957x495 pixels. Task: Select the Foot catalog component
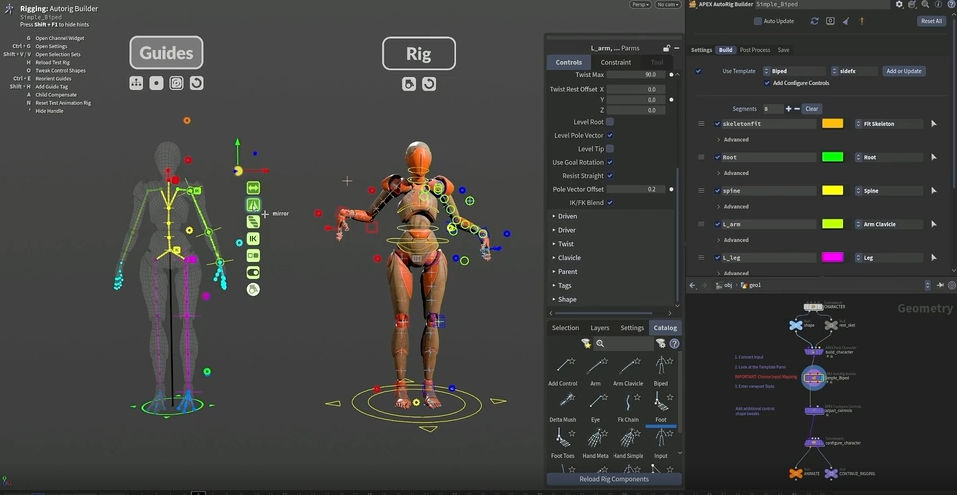point(660,407)
